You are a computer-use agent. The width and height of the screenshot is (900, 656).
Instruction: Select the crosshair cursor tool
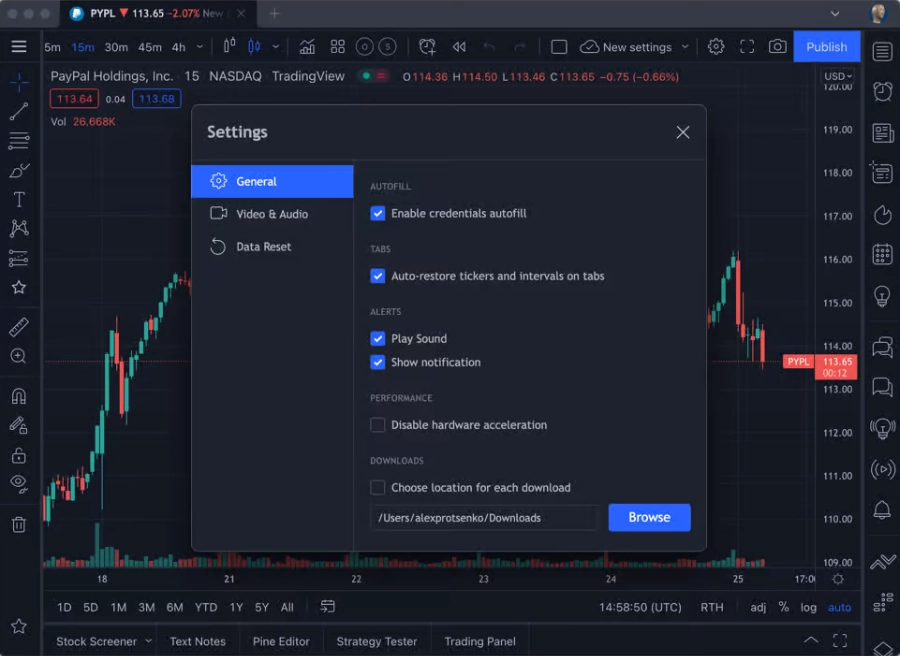coord(19,83)
